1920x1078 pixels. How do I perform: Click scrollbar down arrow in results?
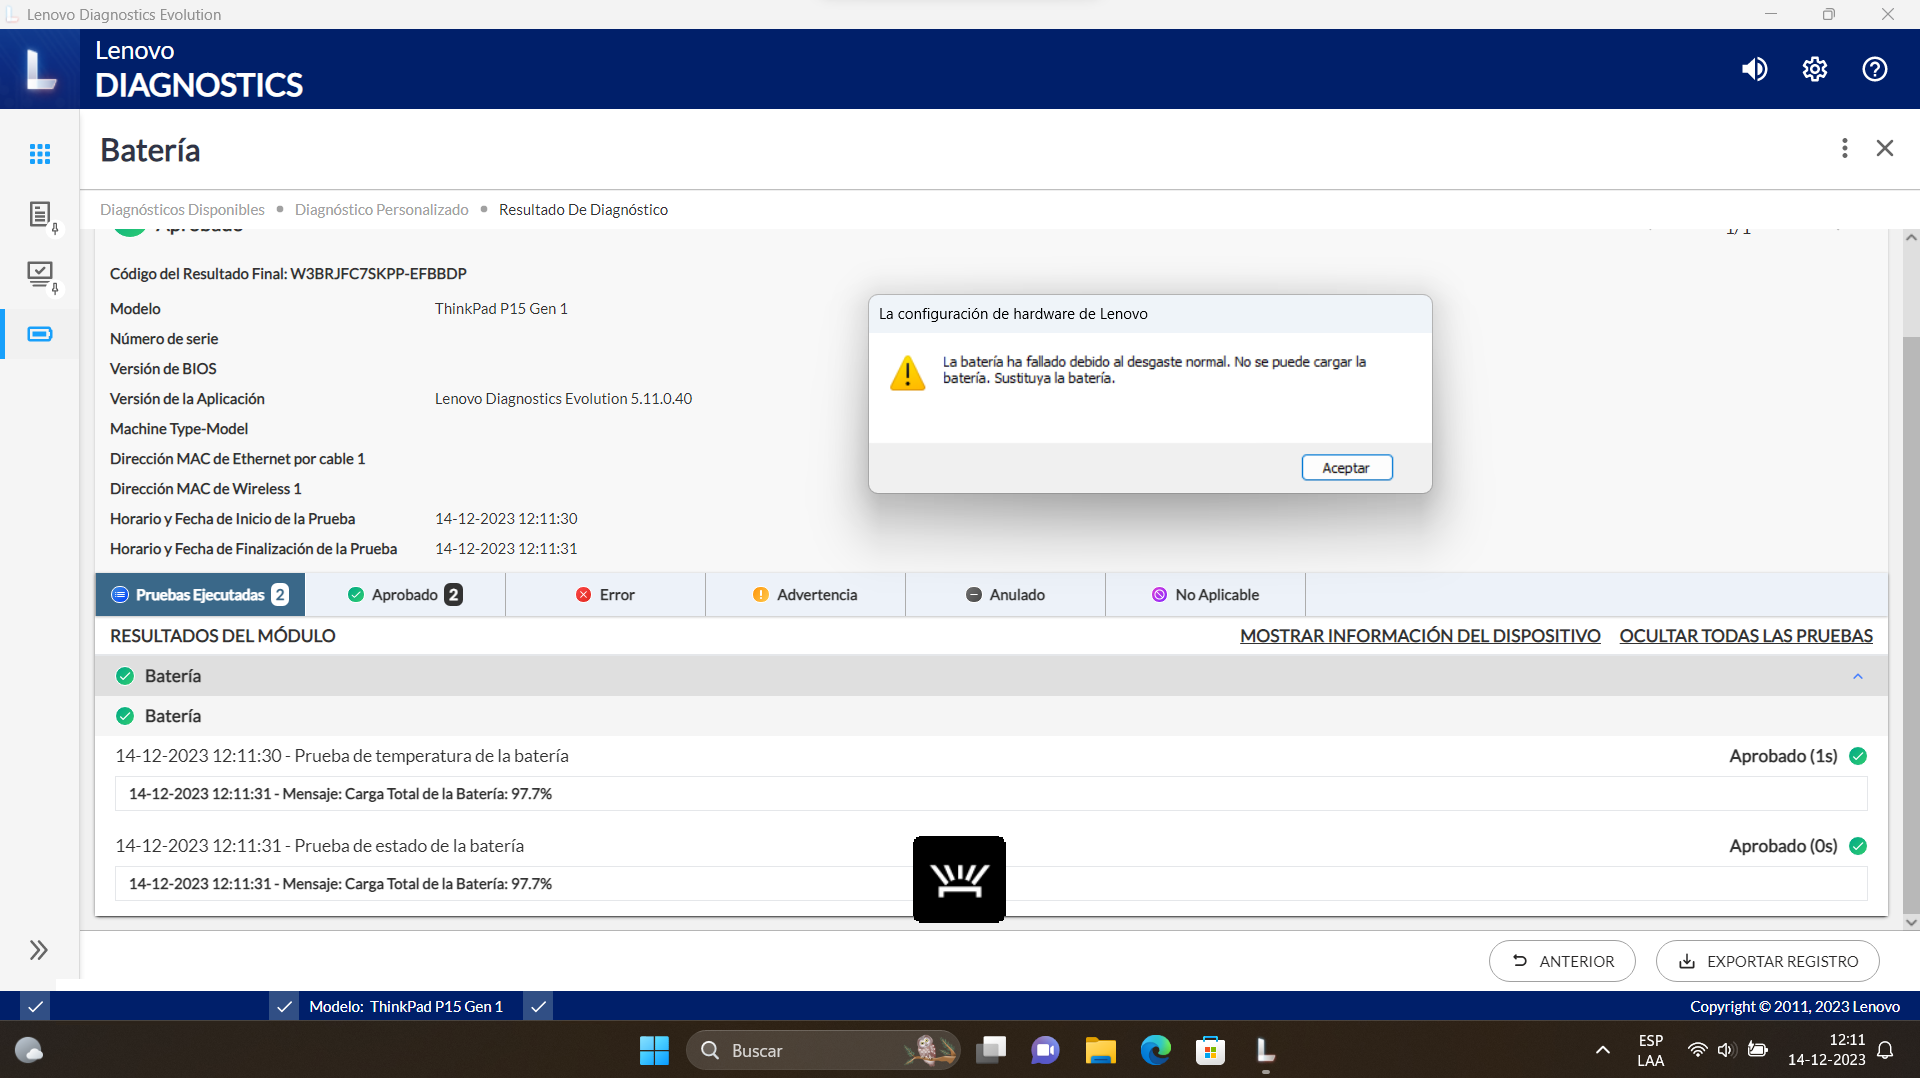(x=1911, y=923)
